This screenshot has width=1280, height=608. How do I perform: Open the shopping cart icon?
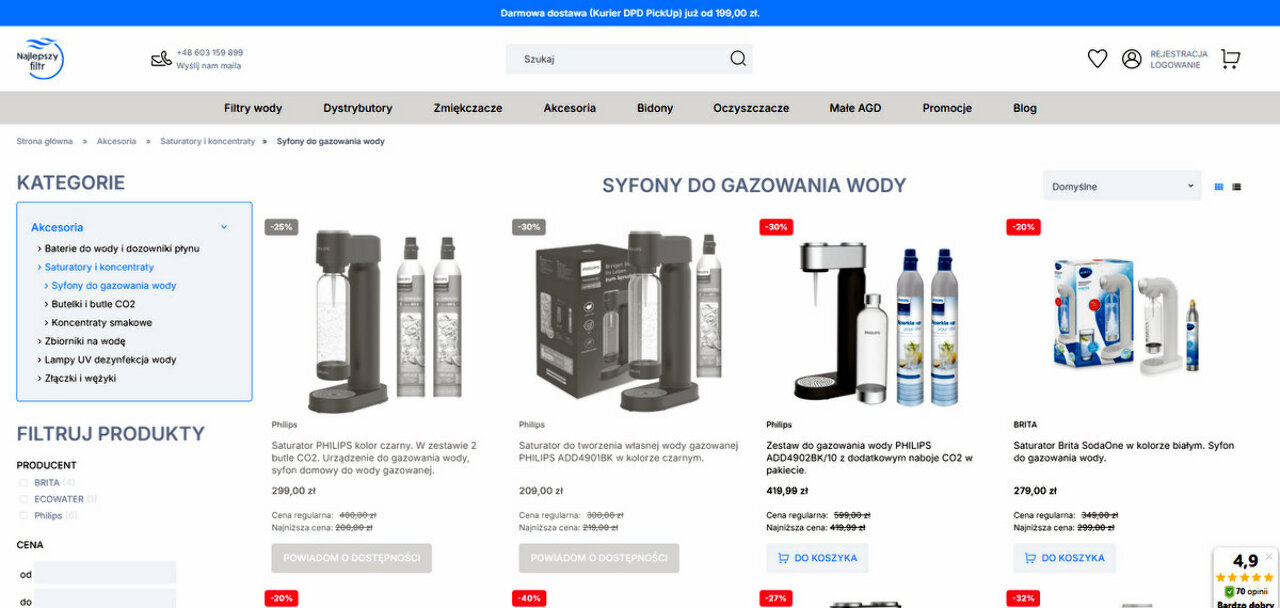(x=1230, y=59)
